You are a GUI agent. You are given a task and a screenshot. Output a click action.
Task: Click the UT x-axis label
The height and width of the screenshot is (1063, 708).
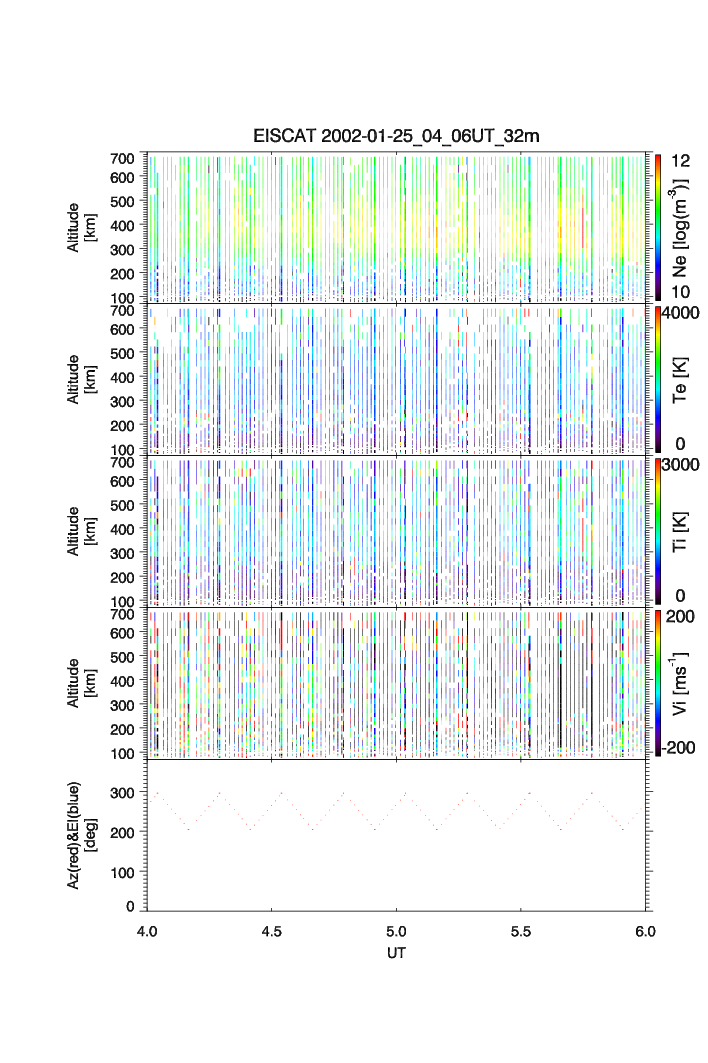396,953
